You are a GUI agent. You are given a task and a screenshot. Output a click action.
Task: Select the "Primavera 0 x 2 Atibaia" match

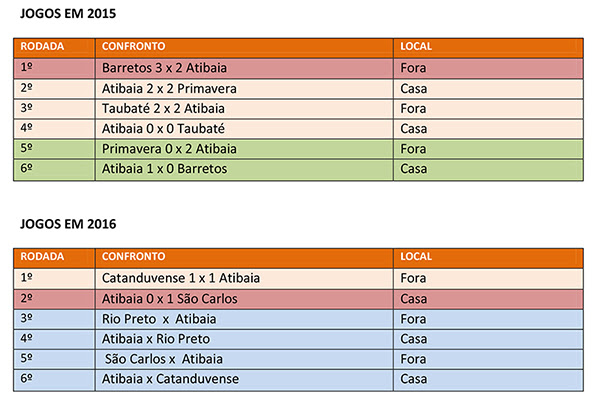169,149
